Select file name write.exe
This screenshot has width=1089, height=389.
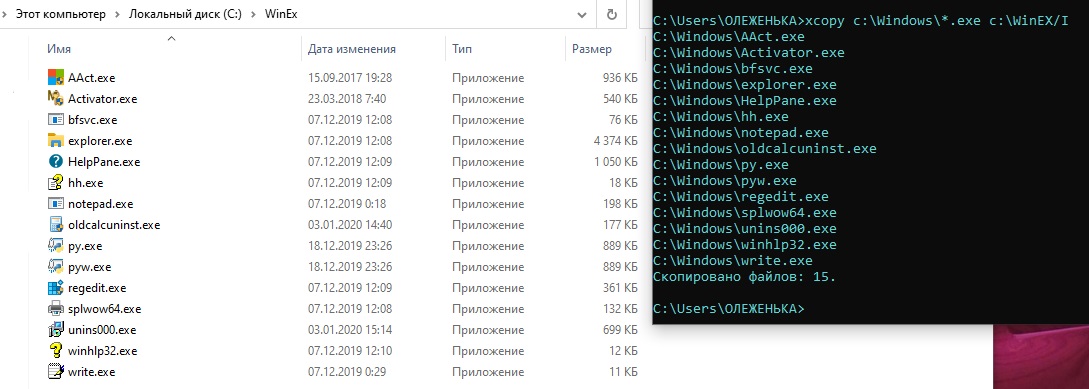coord(92,372)
